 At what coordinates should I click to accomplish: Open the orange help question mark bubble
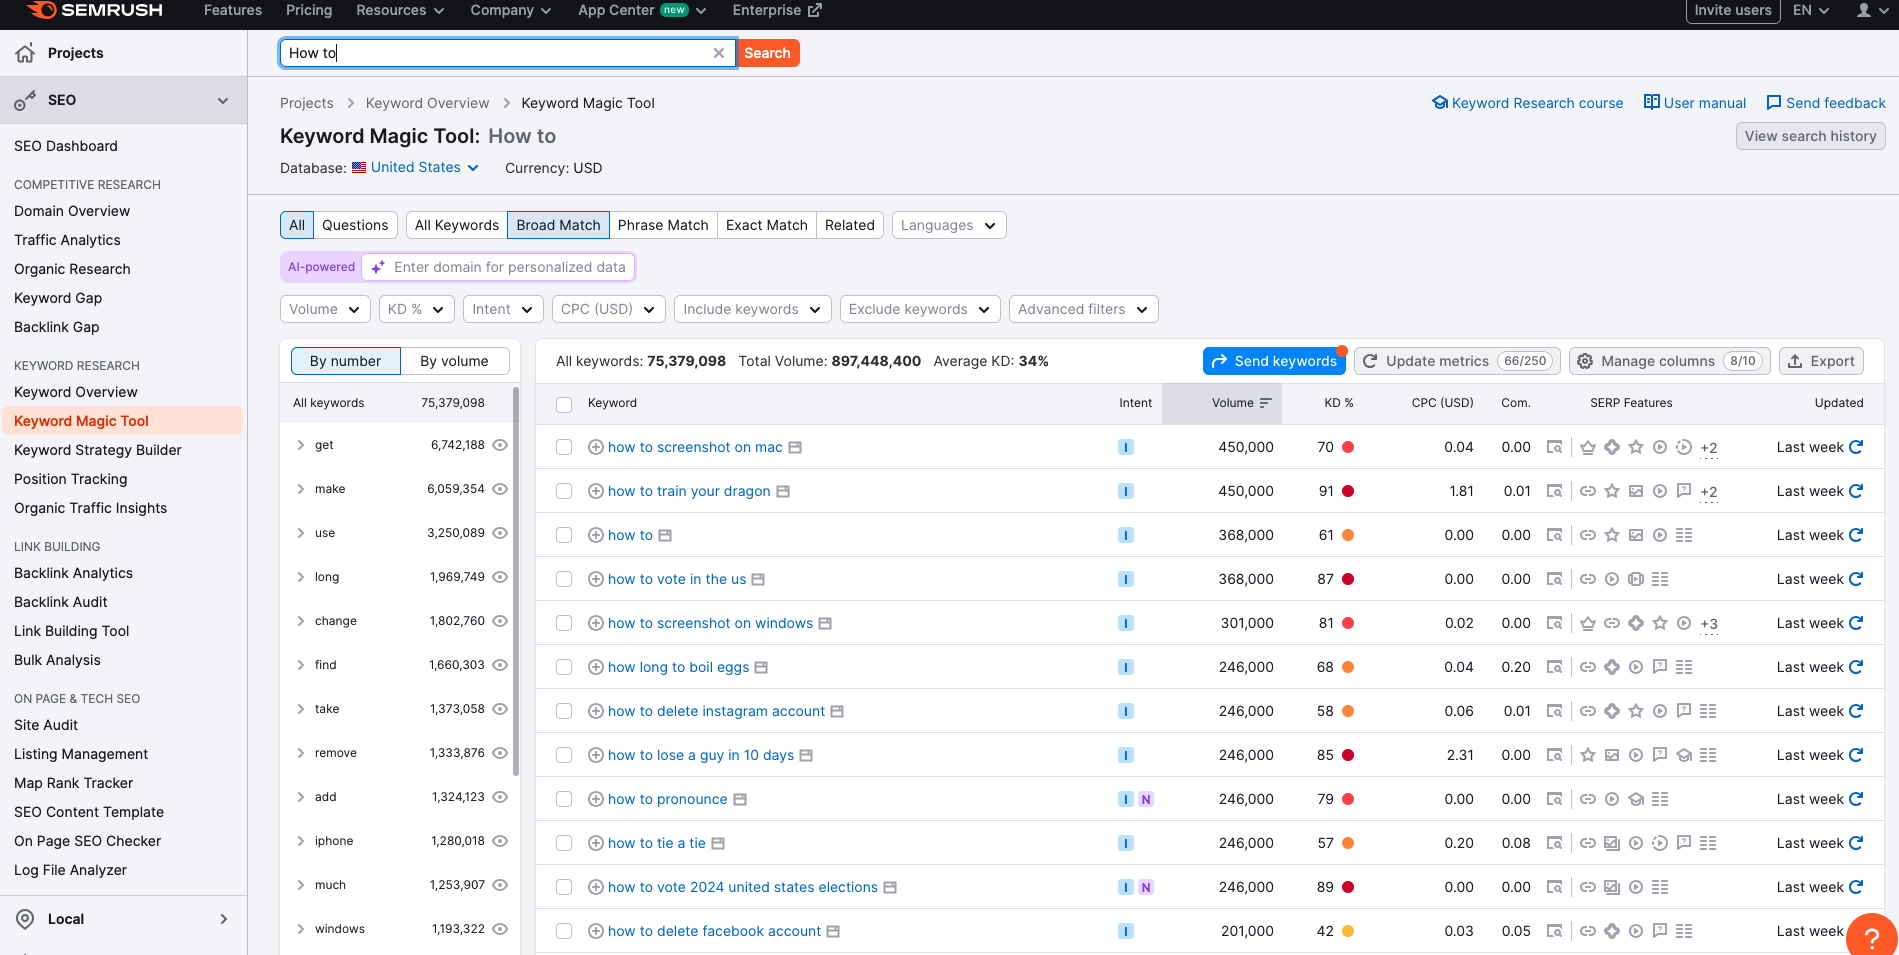(x=1871, y=937)
